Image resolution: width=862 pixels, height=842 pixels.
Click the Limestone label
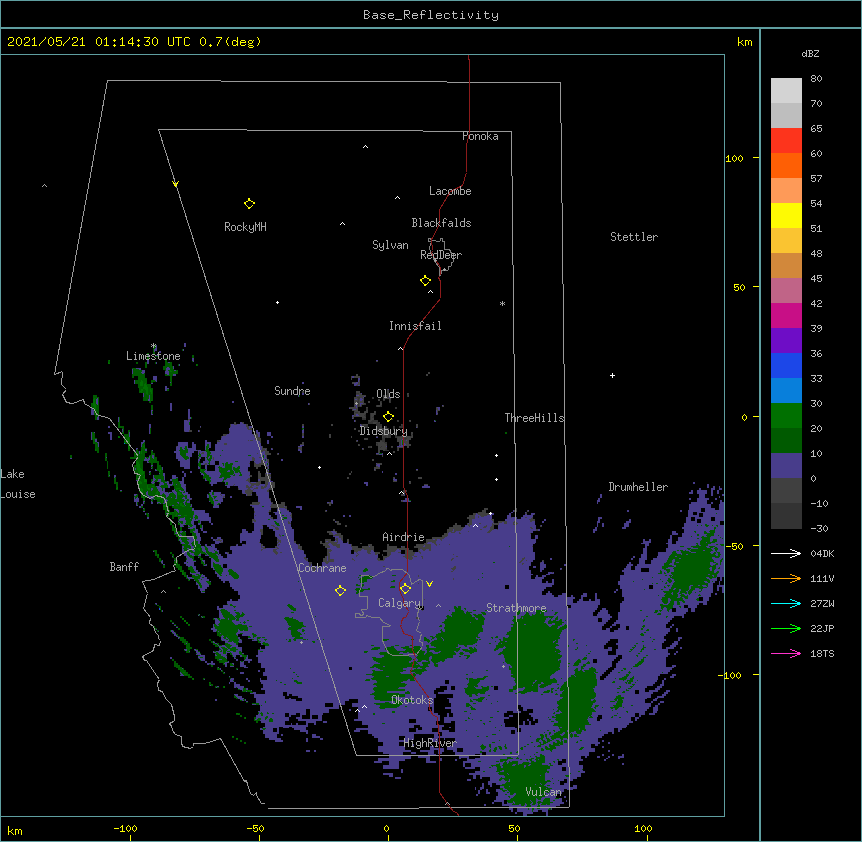[153, 356]
